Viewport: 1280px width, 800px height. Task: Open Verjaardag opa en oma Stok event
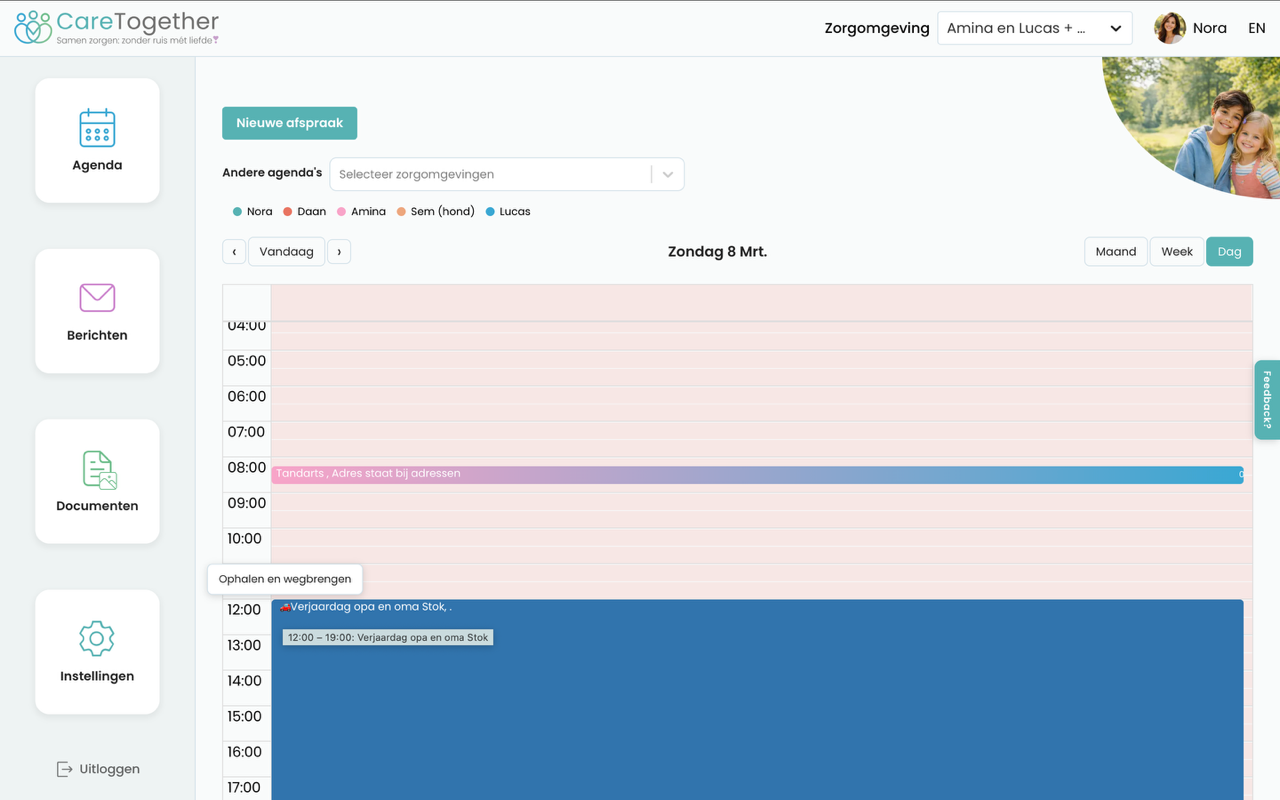(757, 700)
